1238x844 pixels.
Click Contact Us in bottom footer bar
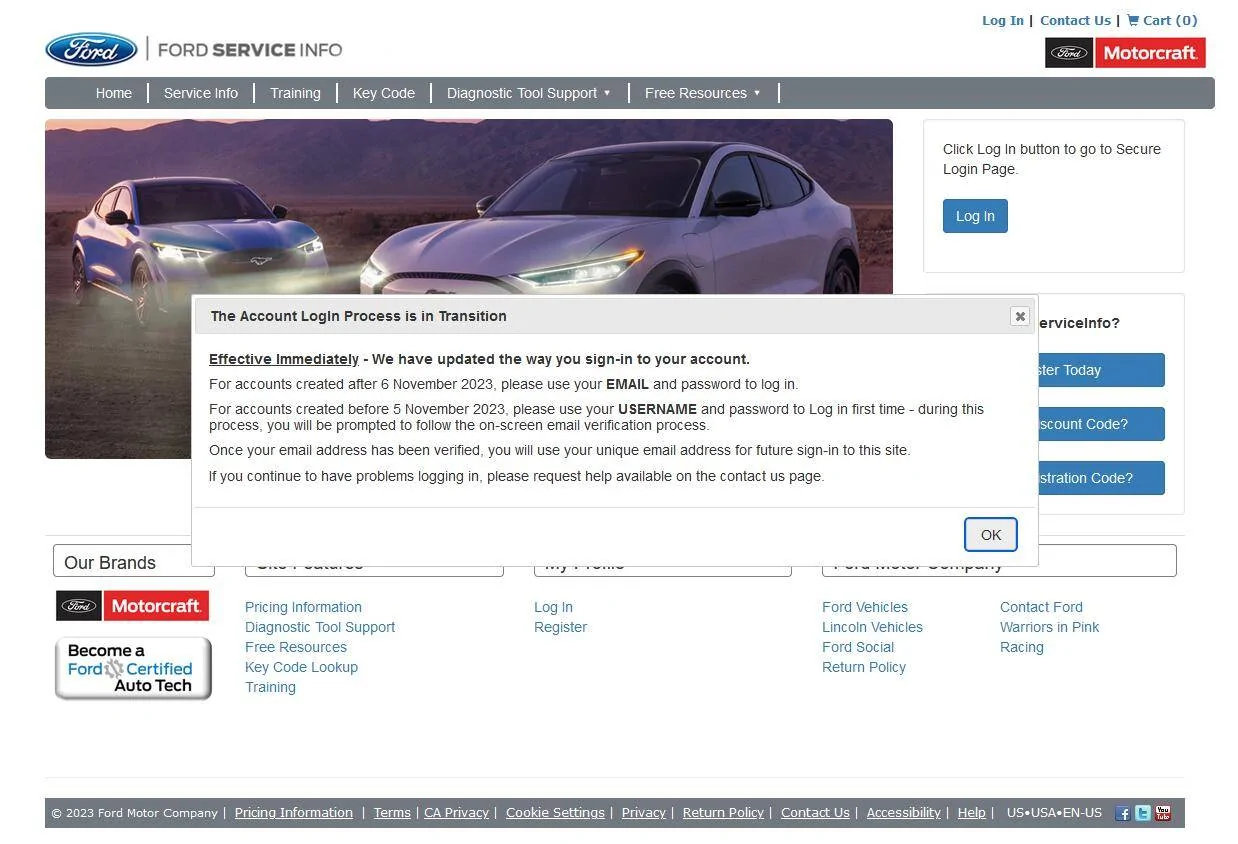coord(815,813)
